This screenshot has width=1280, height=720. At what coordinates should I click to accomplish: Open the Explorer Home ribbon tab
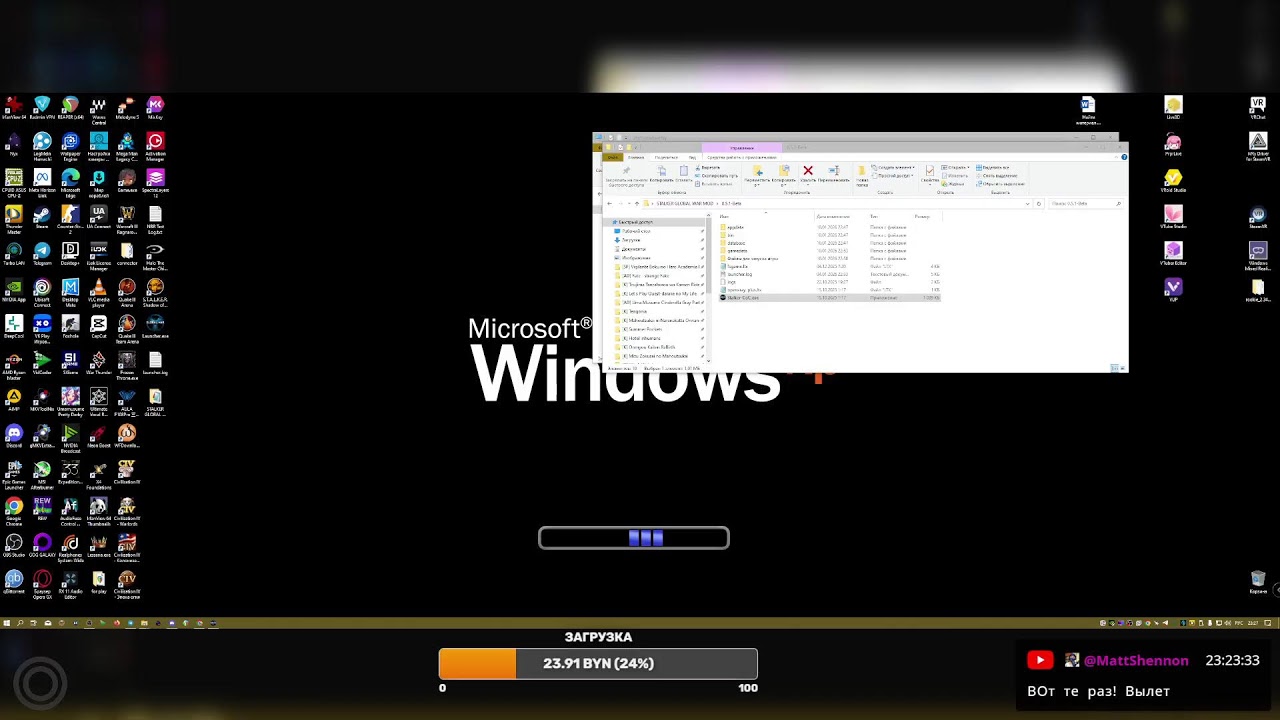pos(636,157)
